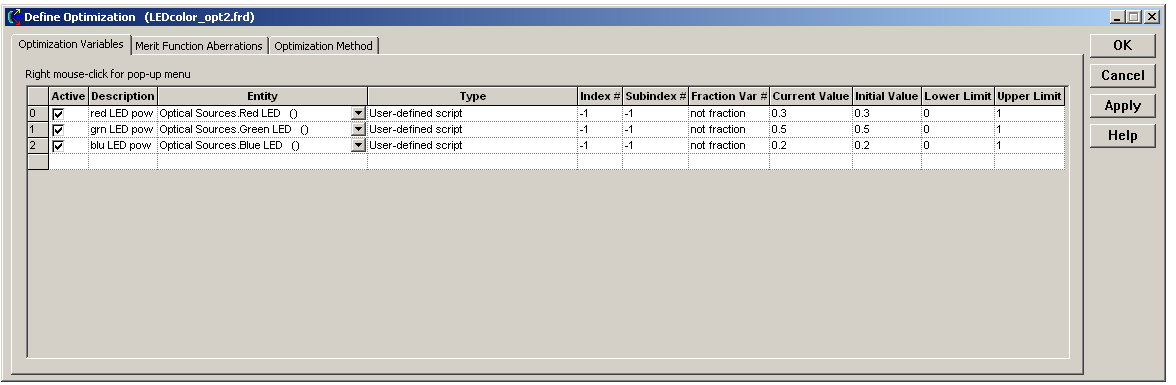Uncheck Active for blu LED pow row

(x=58, y=146)
